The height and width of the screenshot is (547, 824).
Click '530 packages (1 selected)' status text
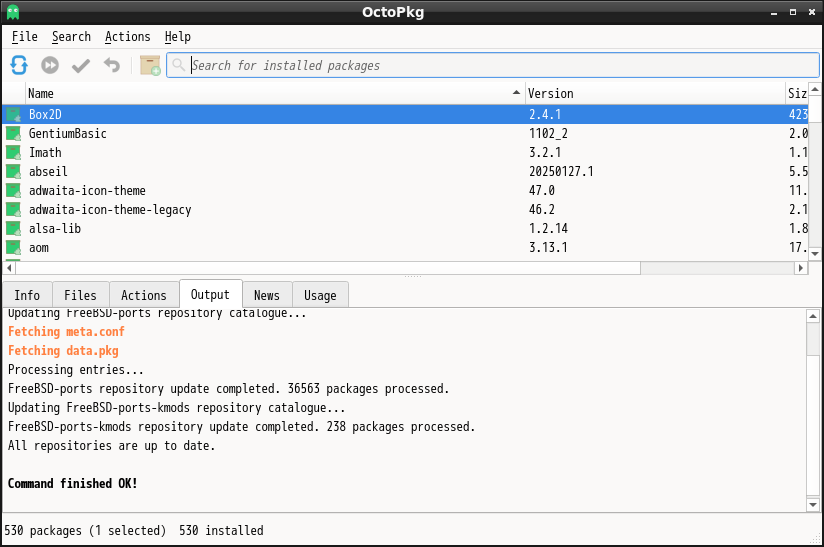85,531
